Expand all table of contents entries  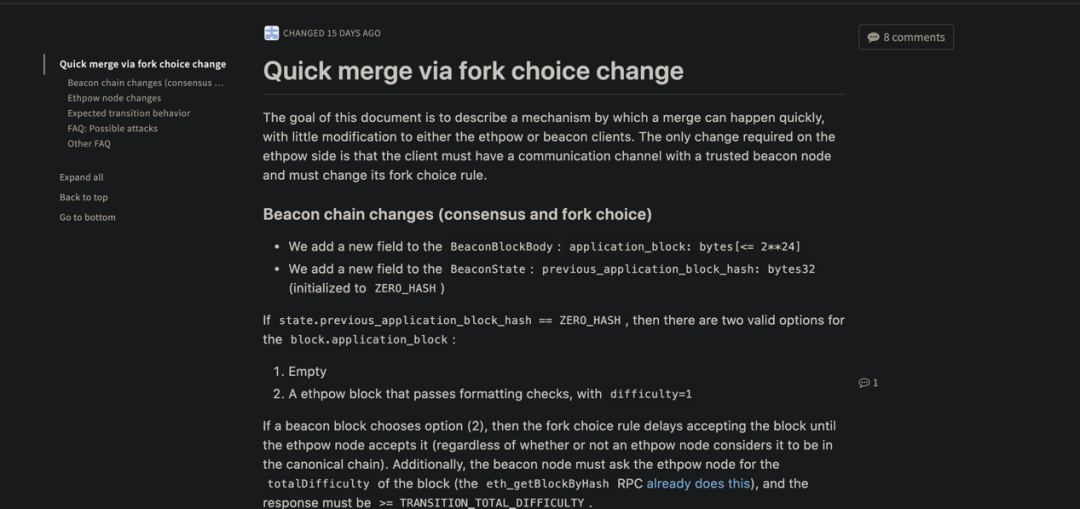tap(81, 177)
